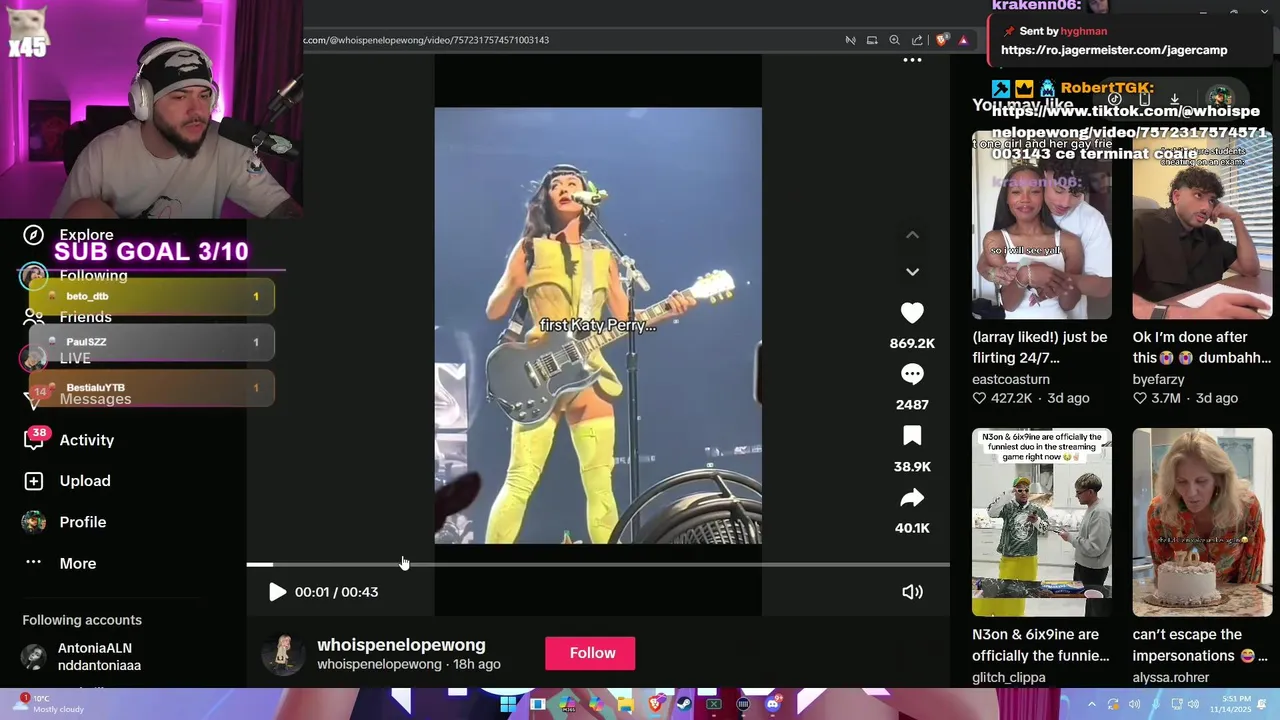Mute the video with the speaker icon
1280x720 pixels.
(912, 592)
